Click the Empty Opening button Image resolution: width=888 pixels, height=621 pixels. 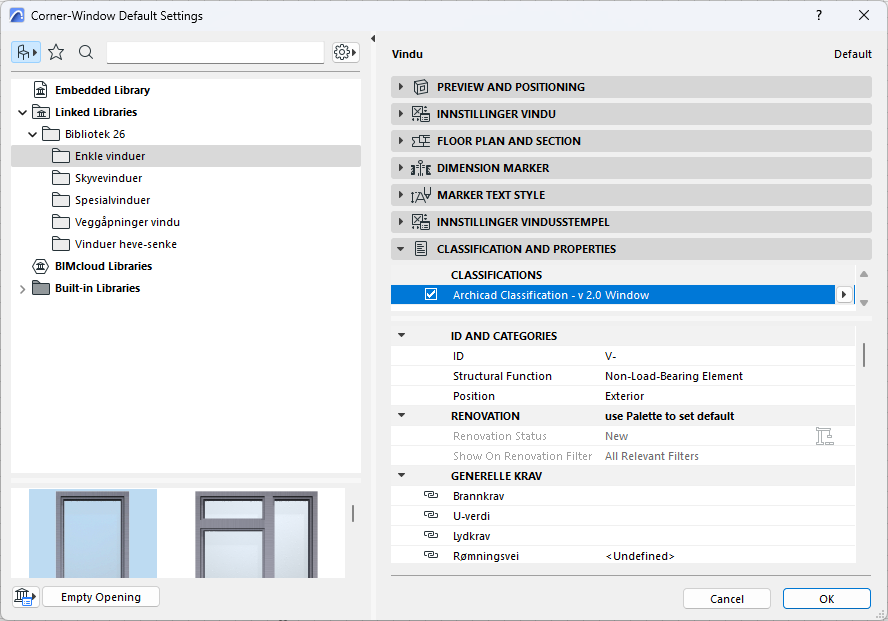pos(101,597)
